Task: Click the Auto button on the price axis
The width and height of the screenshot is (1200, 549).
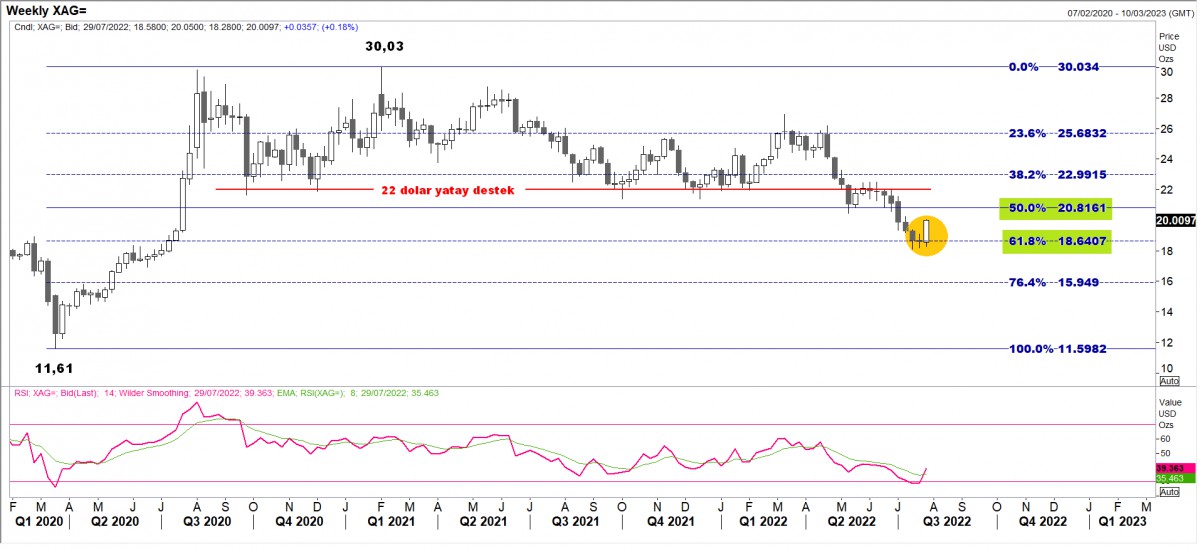Action: [1168, 381]
